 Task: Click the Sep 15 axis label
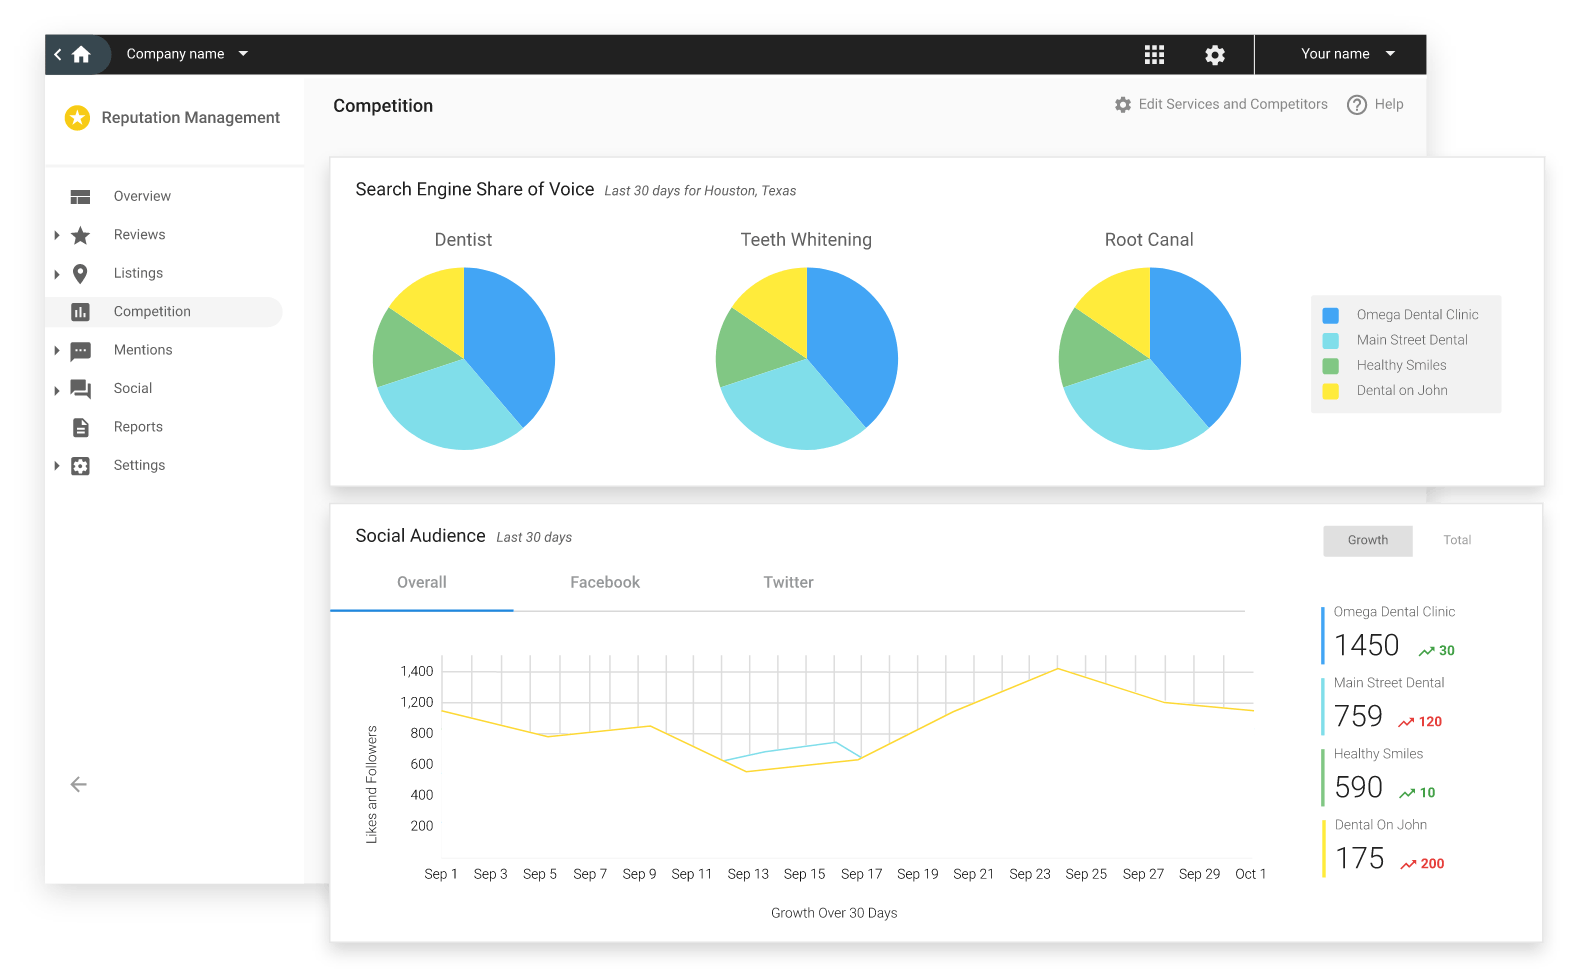[805, 875]
